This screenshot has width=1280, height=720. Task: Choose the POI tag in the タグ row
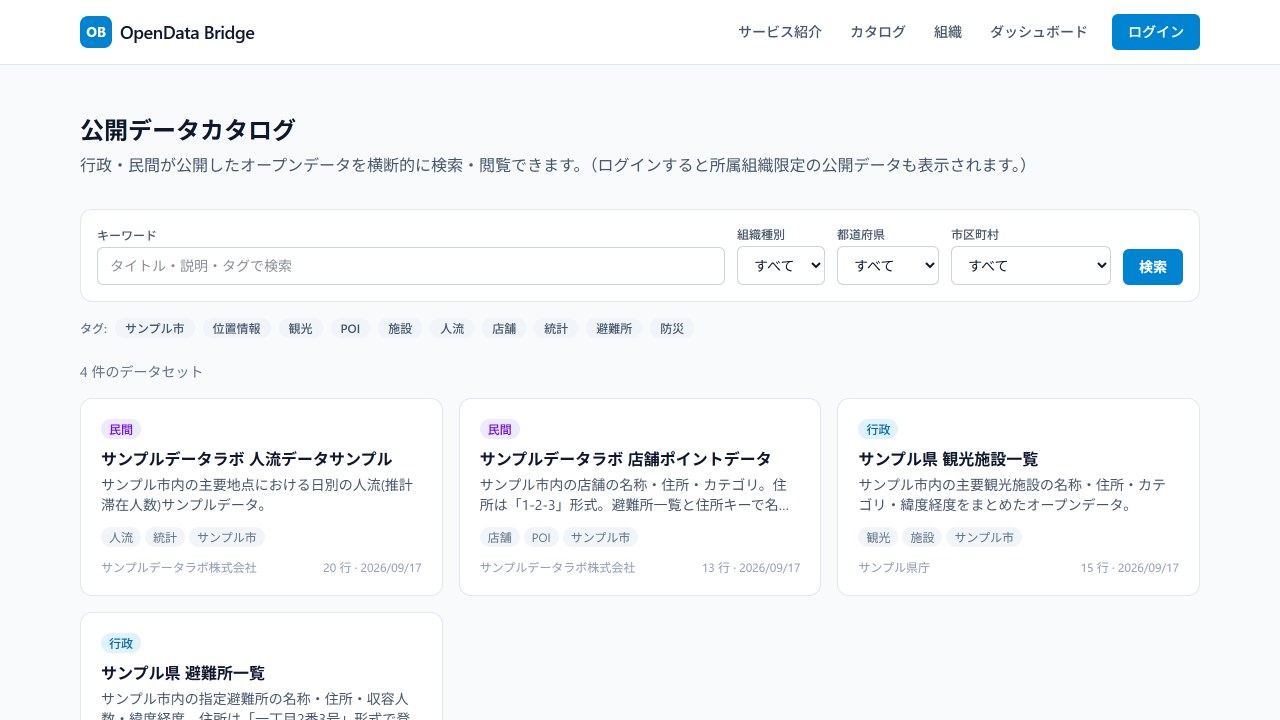350,328
